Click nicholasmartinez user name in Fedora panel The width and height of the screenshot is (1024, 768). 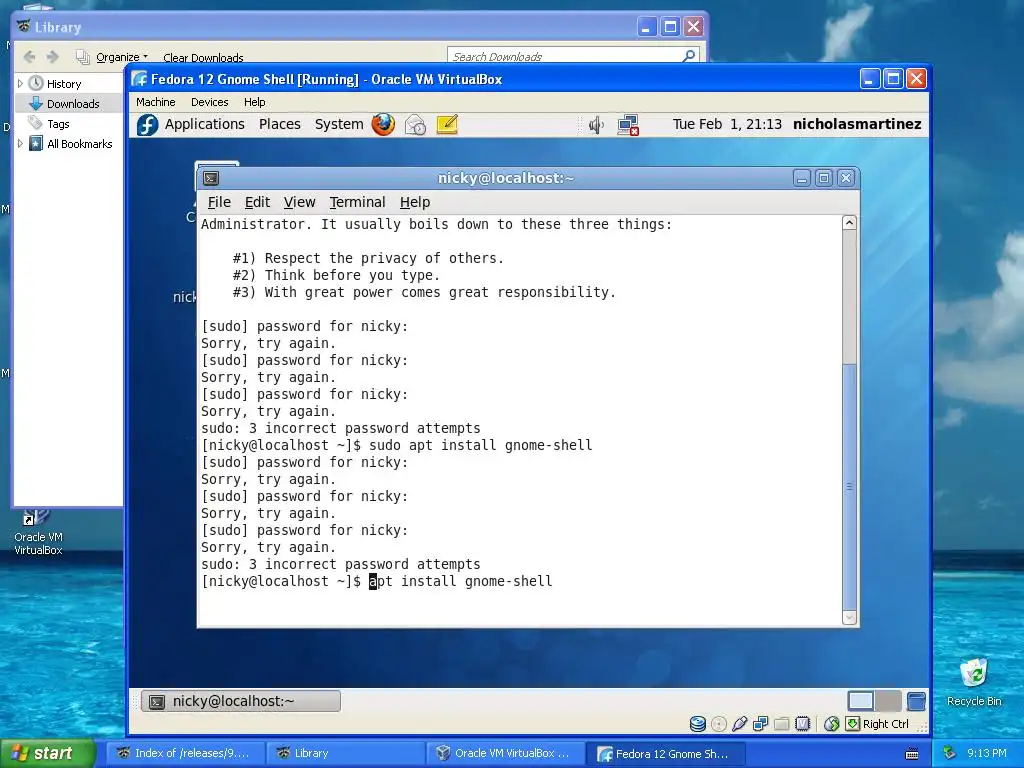(857, 124)
